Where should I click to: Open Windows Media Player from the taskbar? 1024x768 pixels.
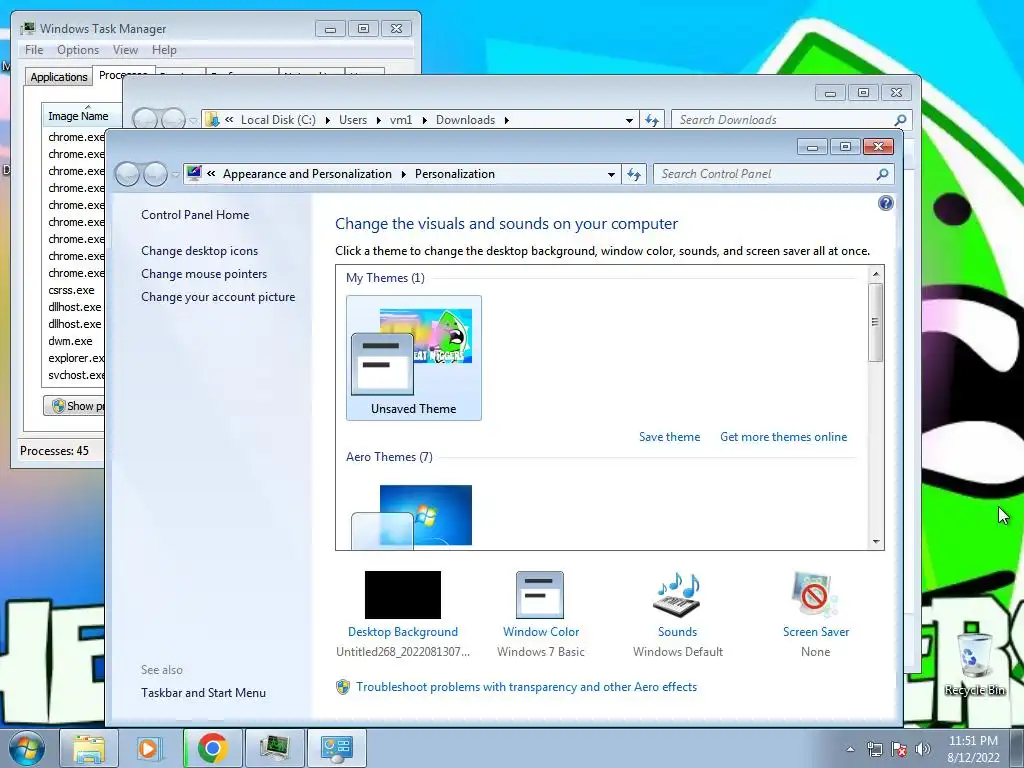click(149, 748)
